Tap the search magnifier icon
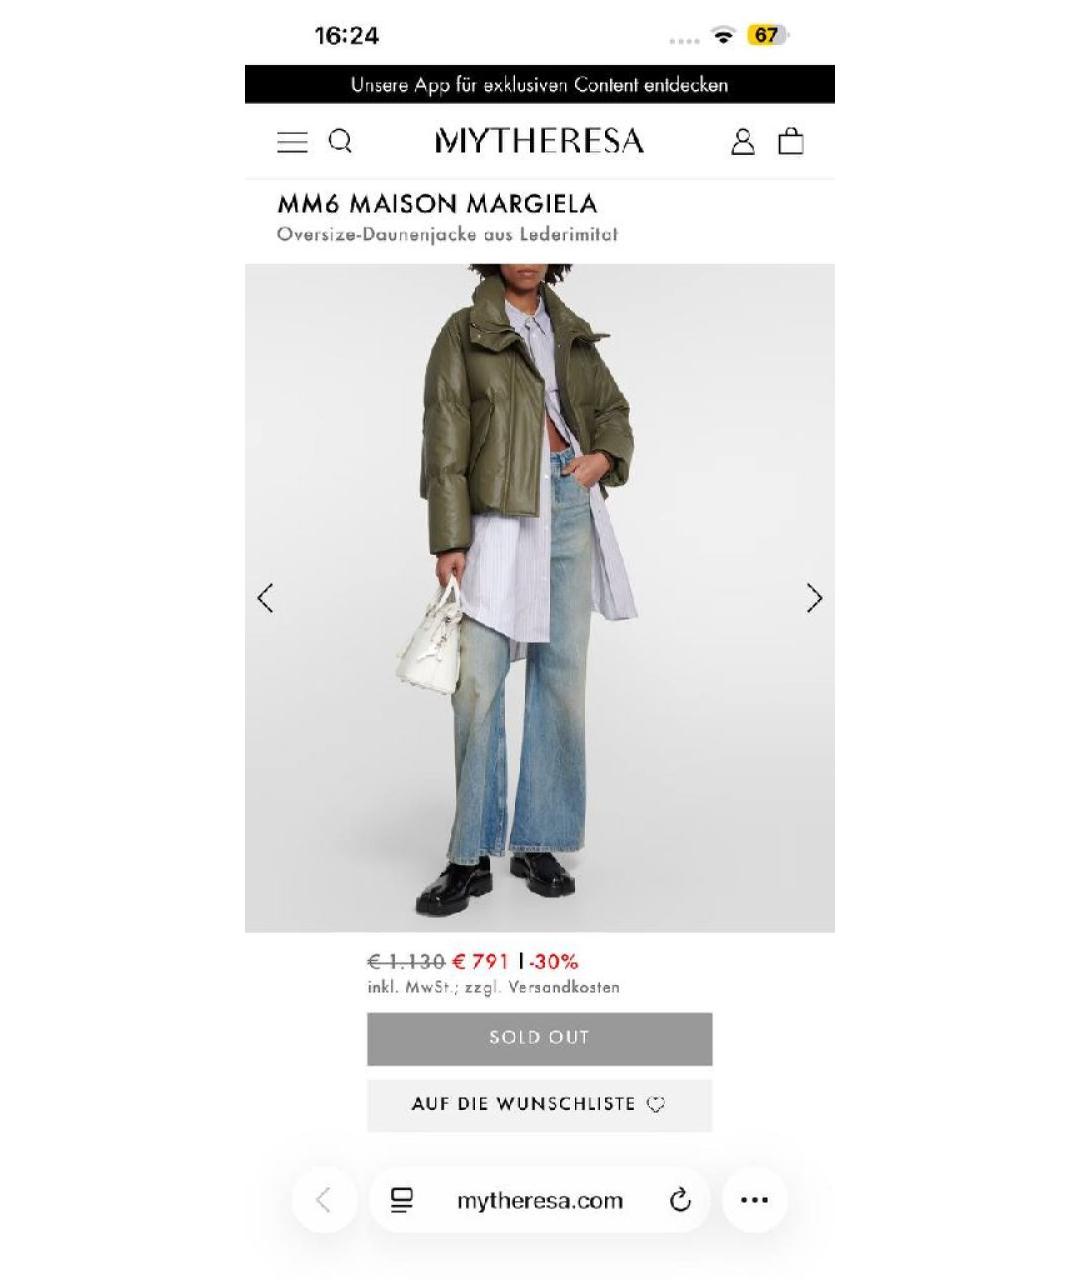The width and height of the screenshot is (1080, 1280). pyautogui.click(x=341, y=141)
